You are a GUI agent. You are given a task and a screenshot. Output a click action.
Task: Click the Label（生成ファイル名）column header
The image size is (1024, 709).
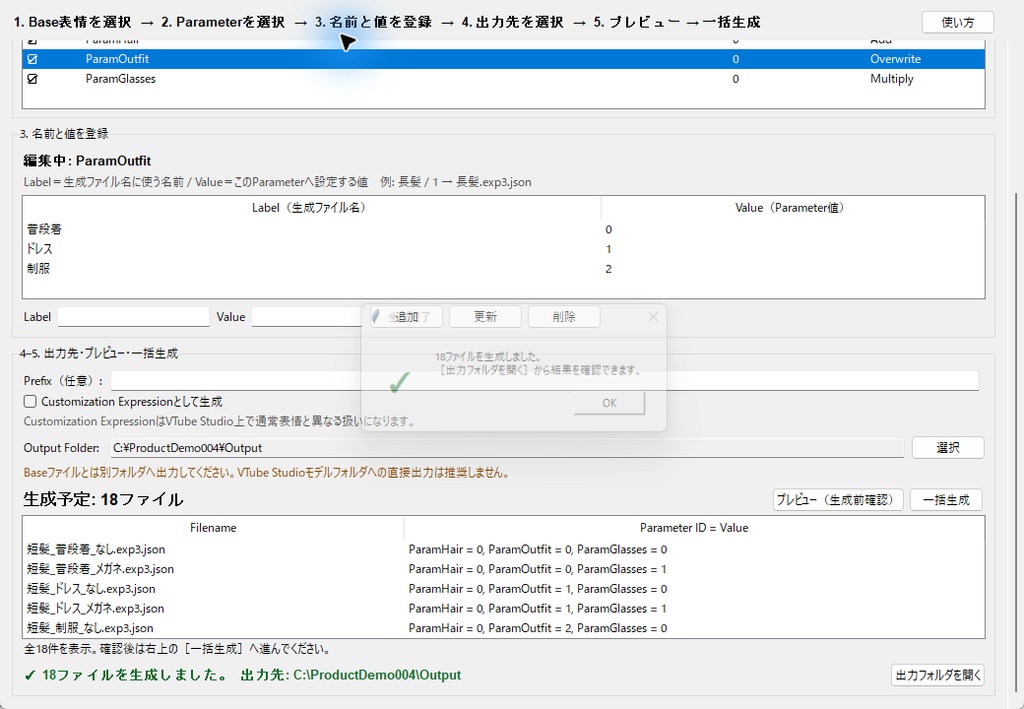pyautogui.click(x=312, y=208)
